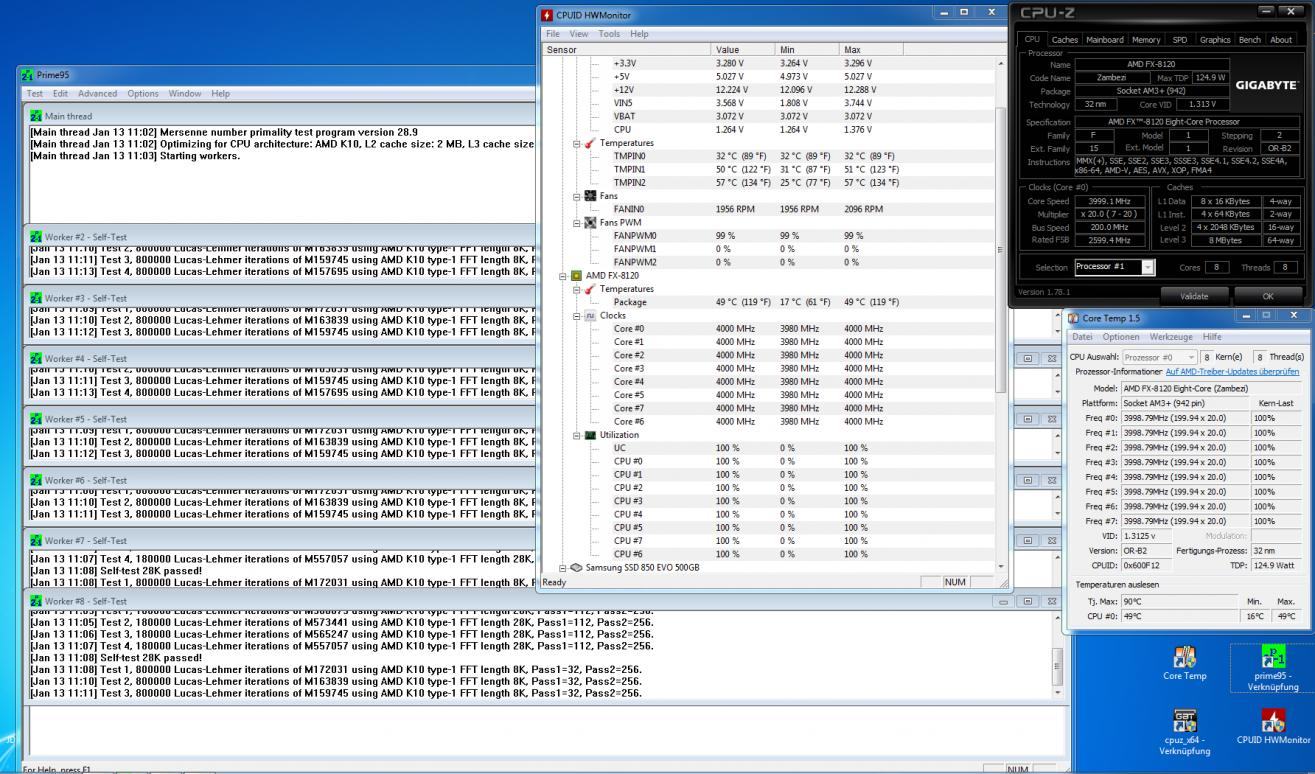
Task: Restore the Worker #8 Self-Test child window
Action: [x=1026, y=601]
